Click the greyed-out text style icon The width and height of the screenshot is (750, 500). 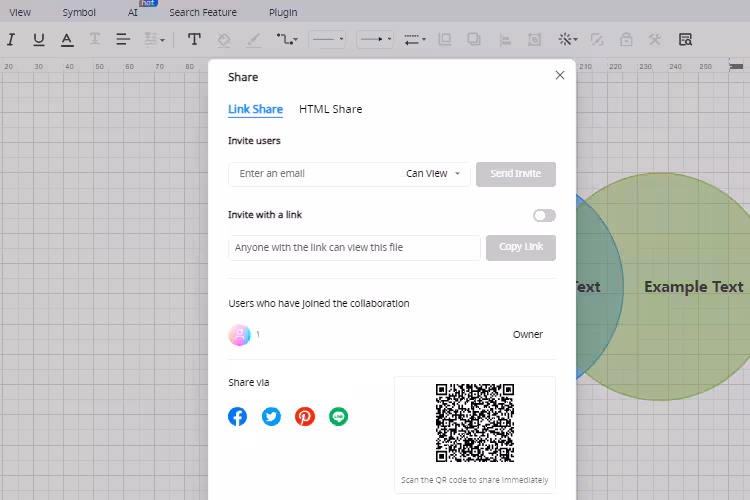pyautogui.click(x=95, y=39)
